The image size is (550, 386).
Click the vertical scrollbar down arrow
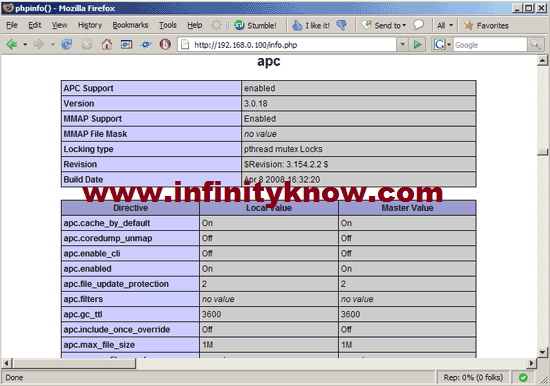(x=542, y=352)
